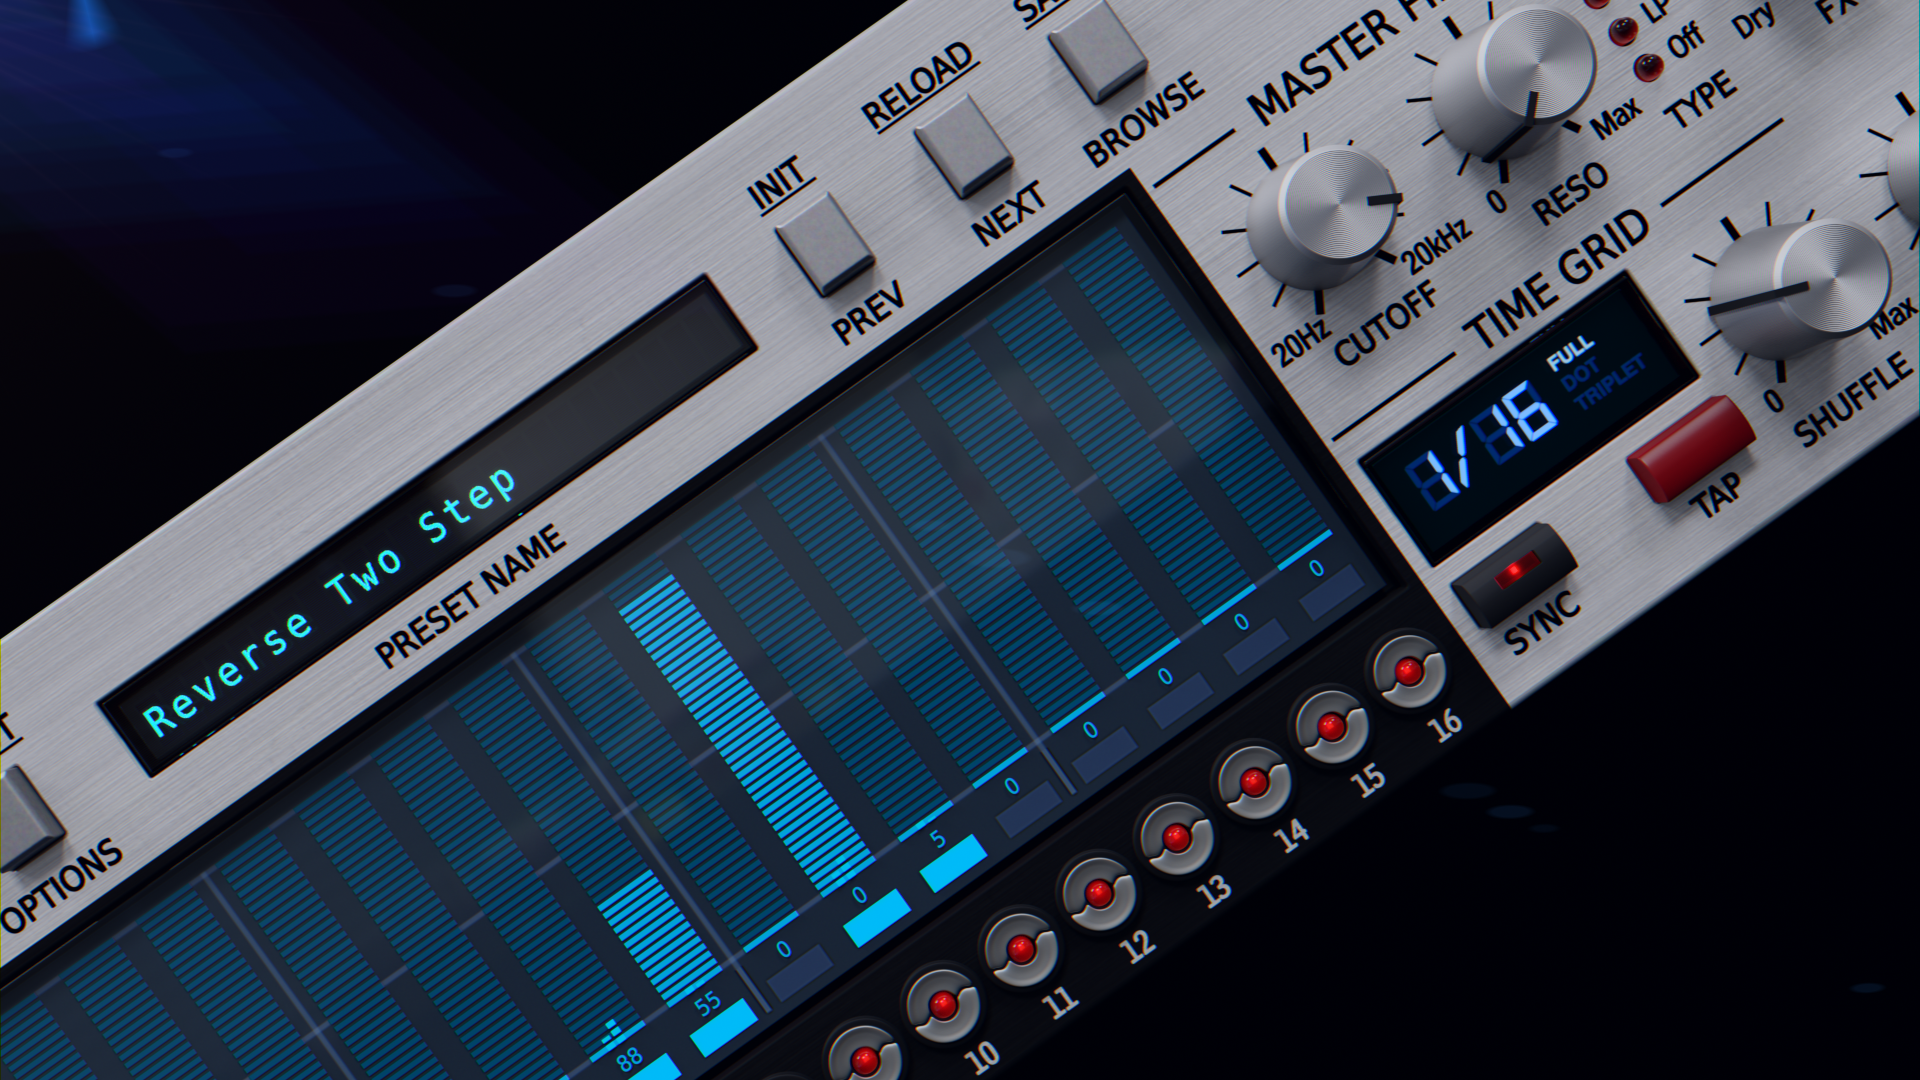The height and width of the screenshot is (1080, 1920).
Task: Toggle the SYNC switch
Action: [x=1514, y=574]
